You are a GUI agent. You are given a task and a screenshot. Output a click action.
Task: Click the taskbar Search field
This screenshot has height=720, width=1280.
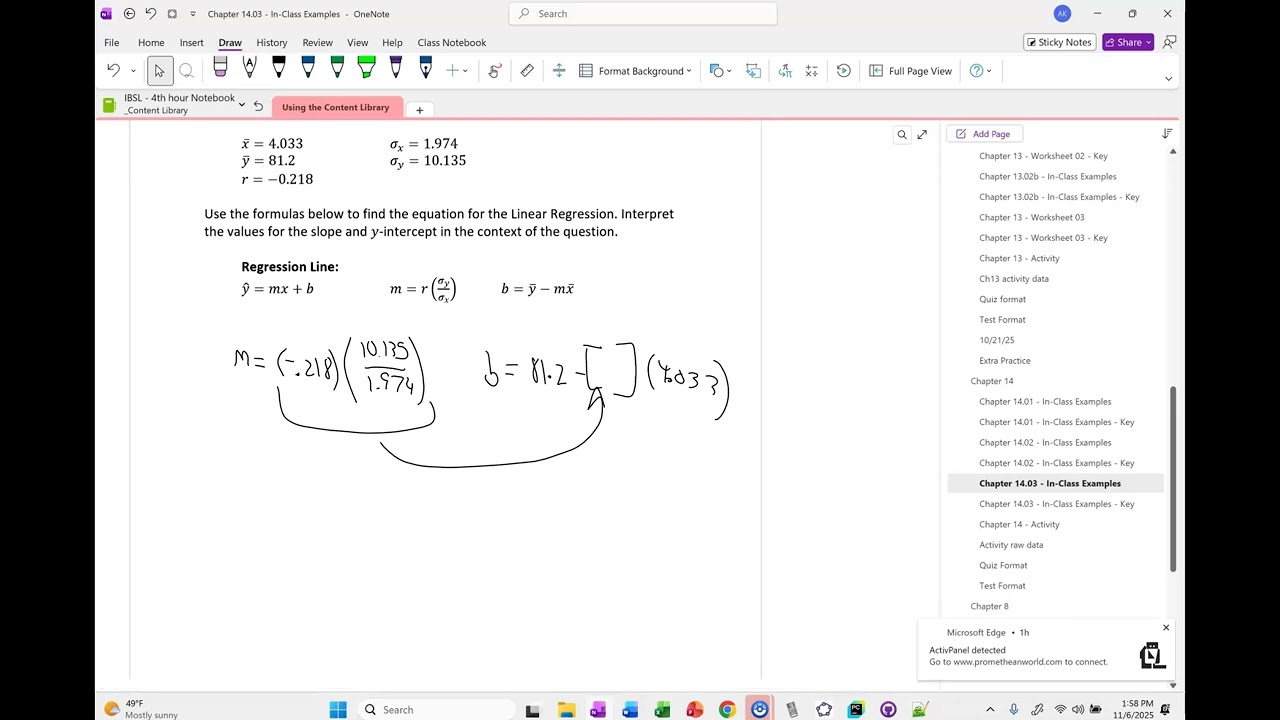point(435,710)
